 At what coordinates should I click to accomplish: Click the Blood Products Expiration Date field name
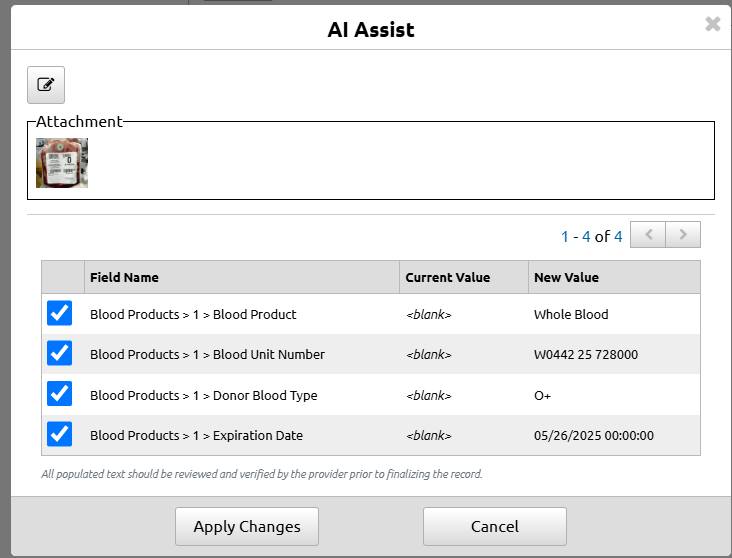tap(197, 436)
